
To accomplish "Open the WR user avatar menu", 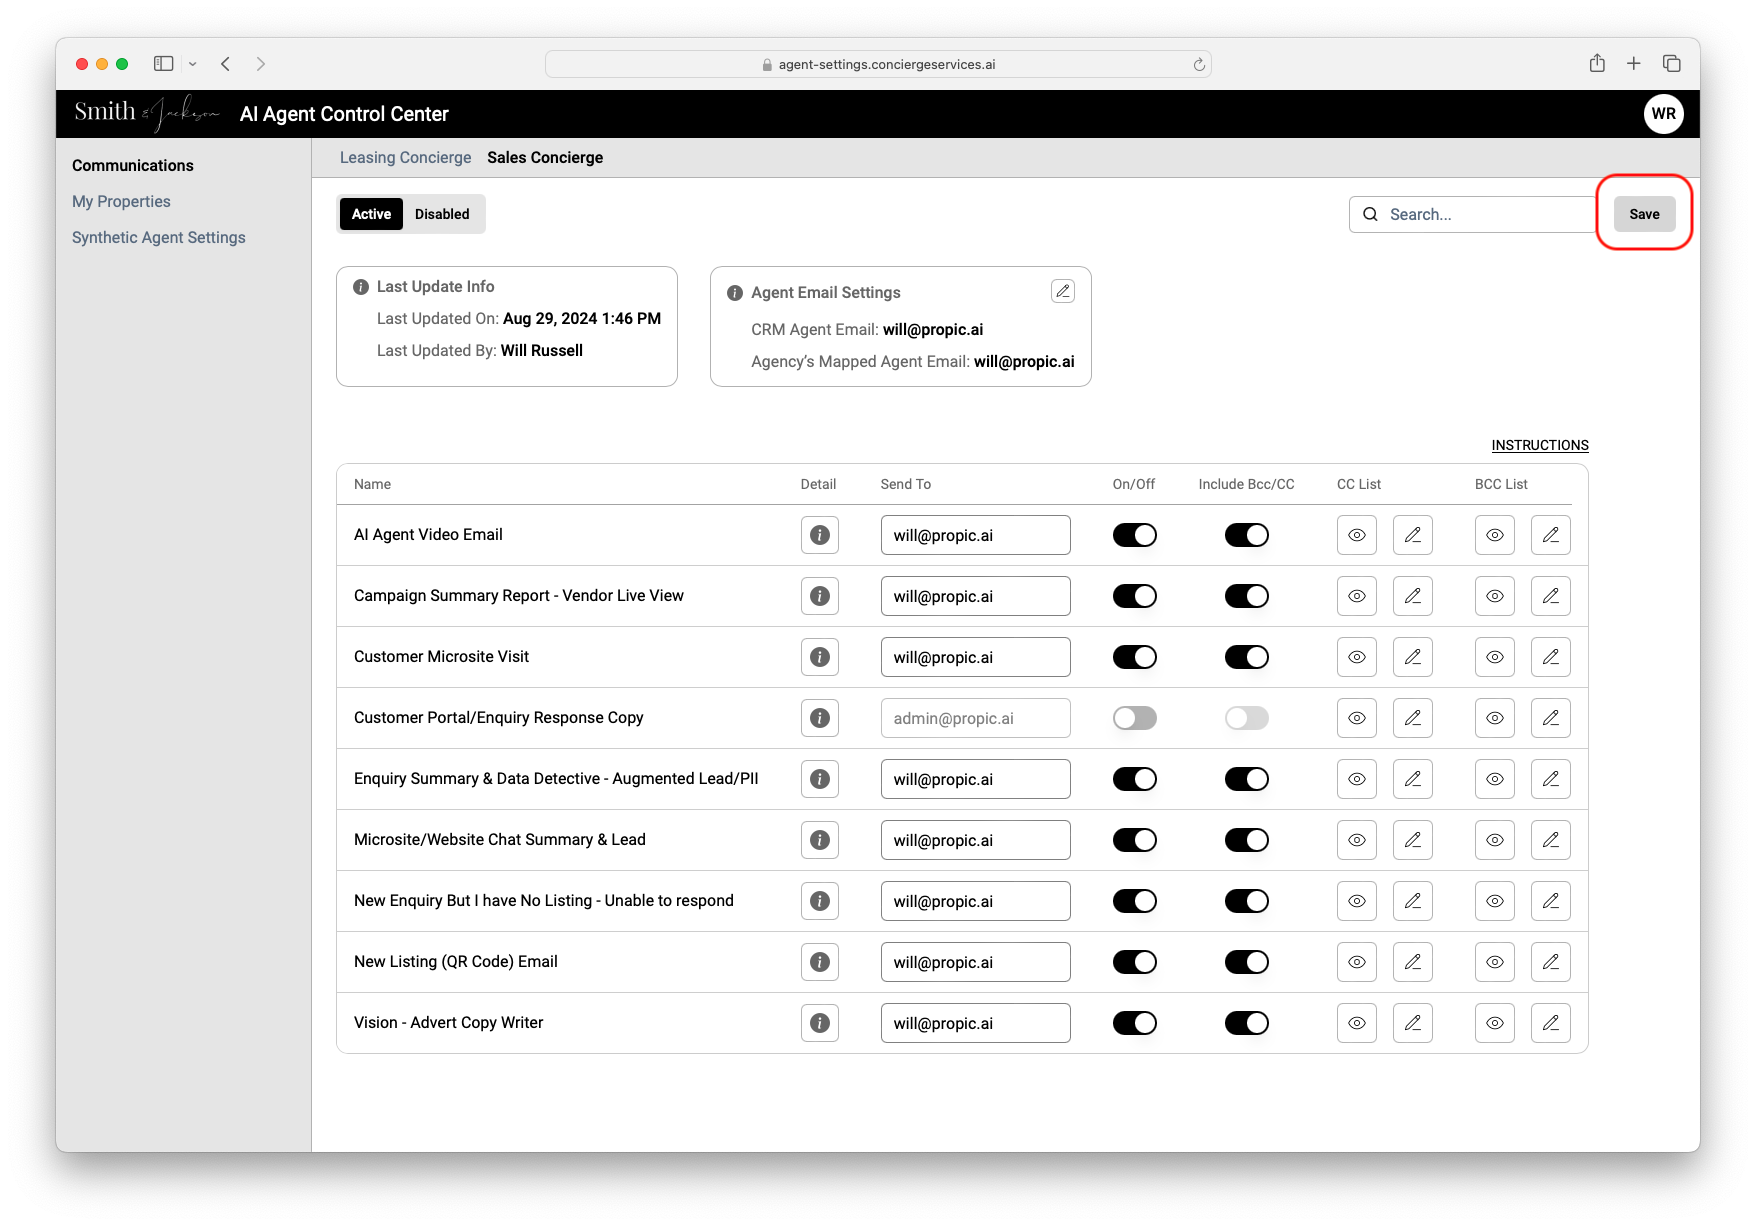I will 1663,113.
